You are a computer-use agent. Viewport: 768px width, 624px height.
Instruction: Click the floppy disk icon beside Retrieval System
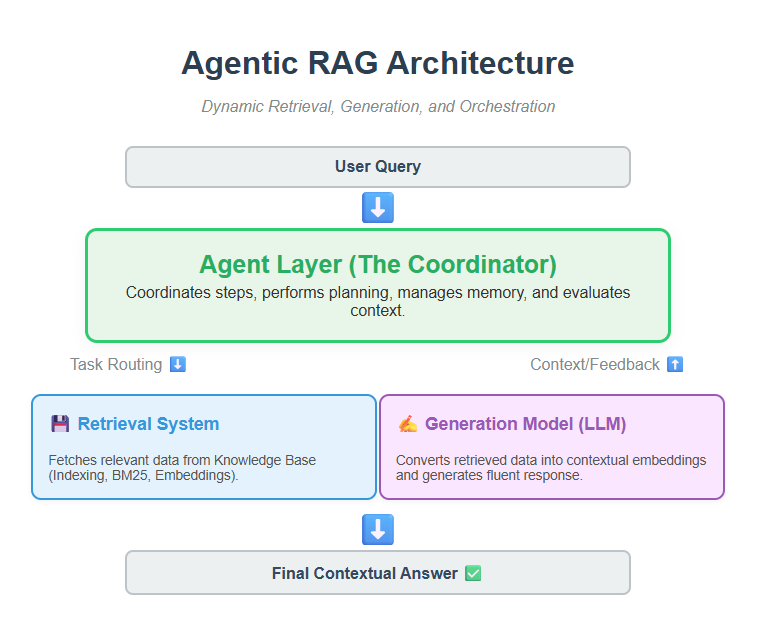click(60, 424)
